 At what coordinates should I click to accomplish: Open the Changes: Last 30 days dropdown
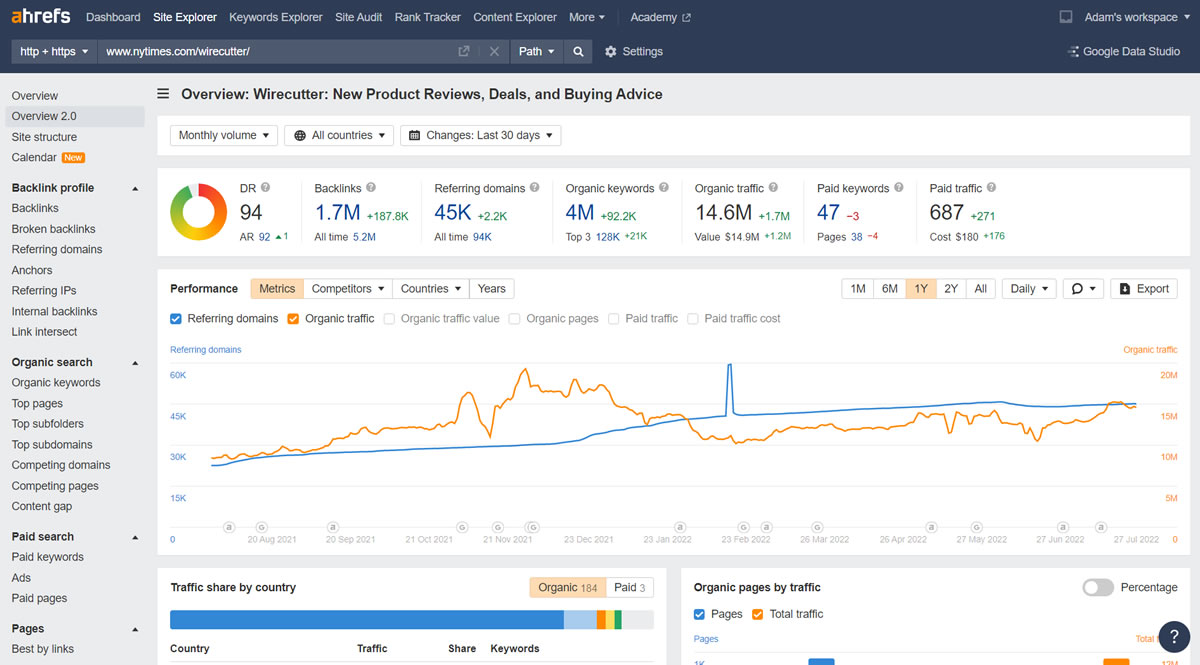[481, 135]
